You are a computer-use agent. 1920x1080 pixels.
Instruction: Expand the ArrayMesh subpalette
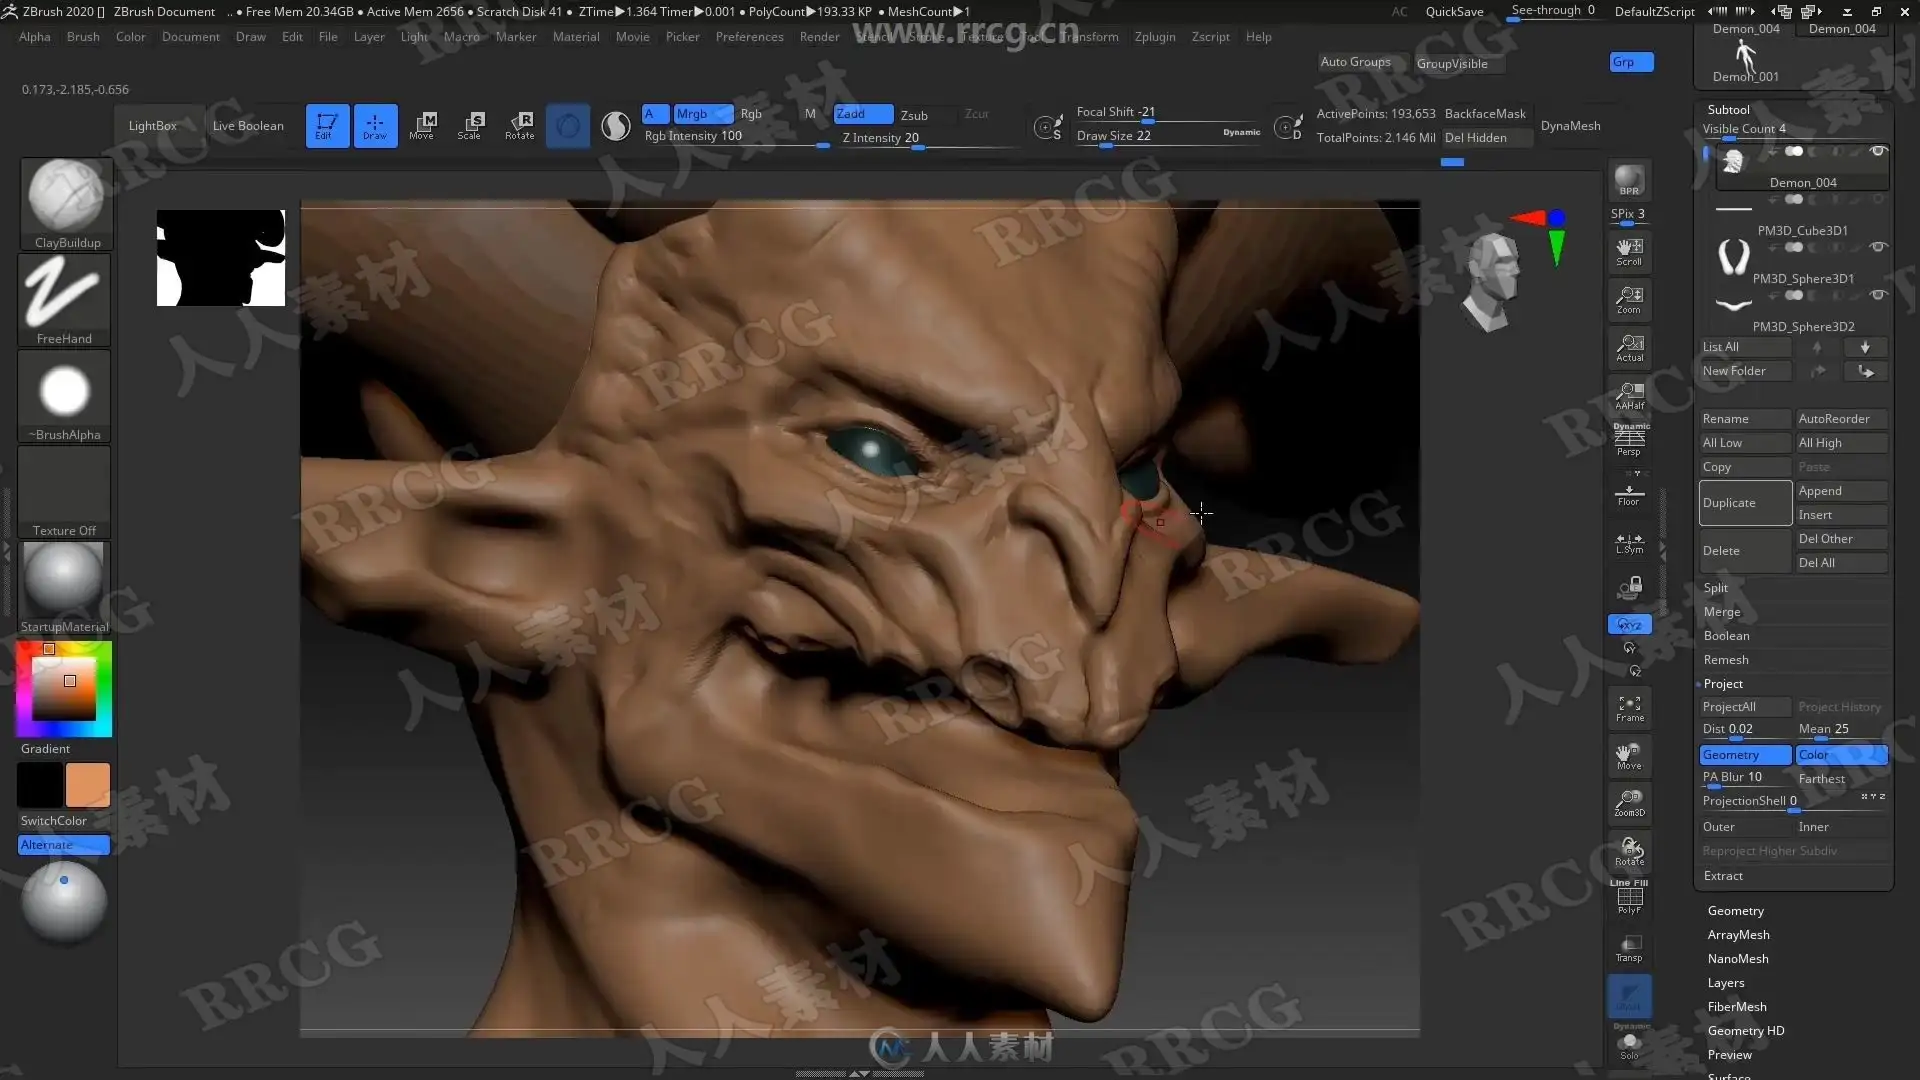[x=1738, y=935]
